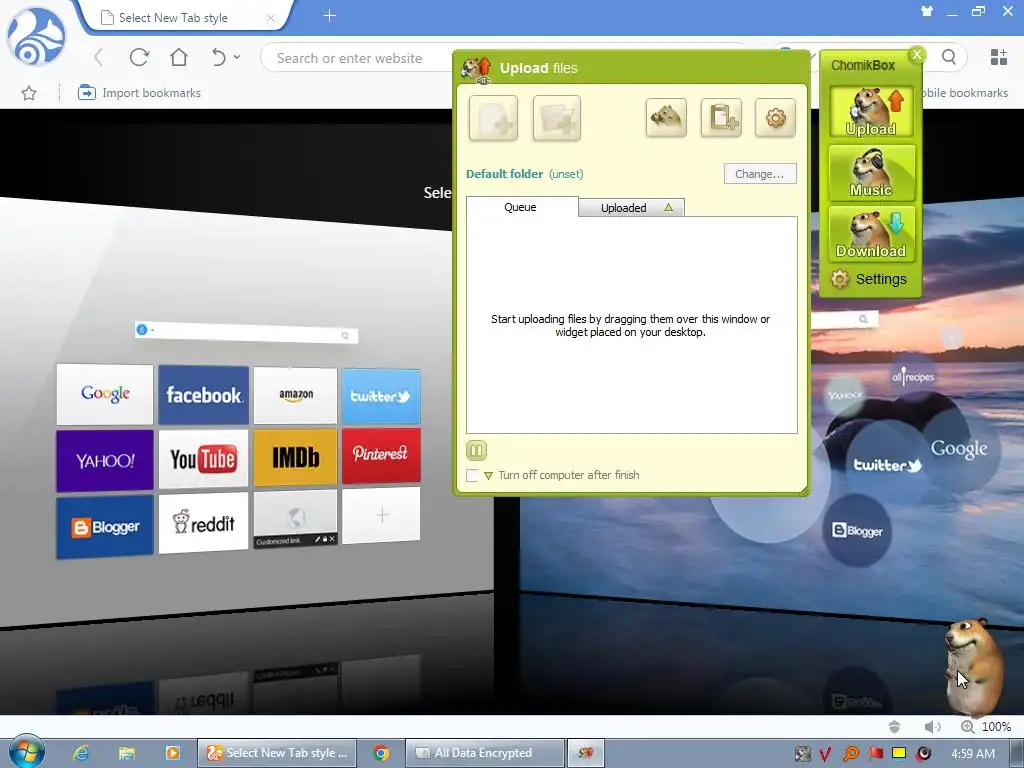Select the Yahoo tile in grid style
Viewport: 1024px width, 768px height.
click(105, 460)
